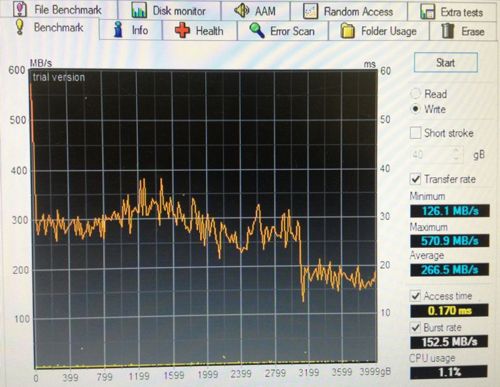Click the Error Scan magnifier icon
500x387 pixels.
(257, 31)
